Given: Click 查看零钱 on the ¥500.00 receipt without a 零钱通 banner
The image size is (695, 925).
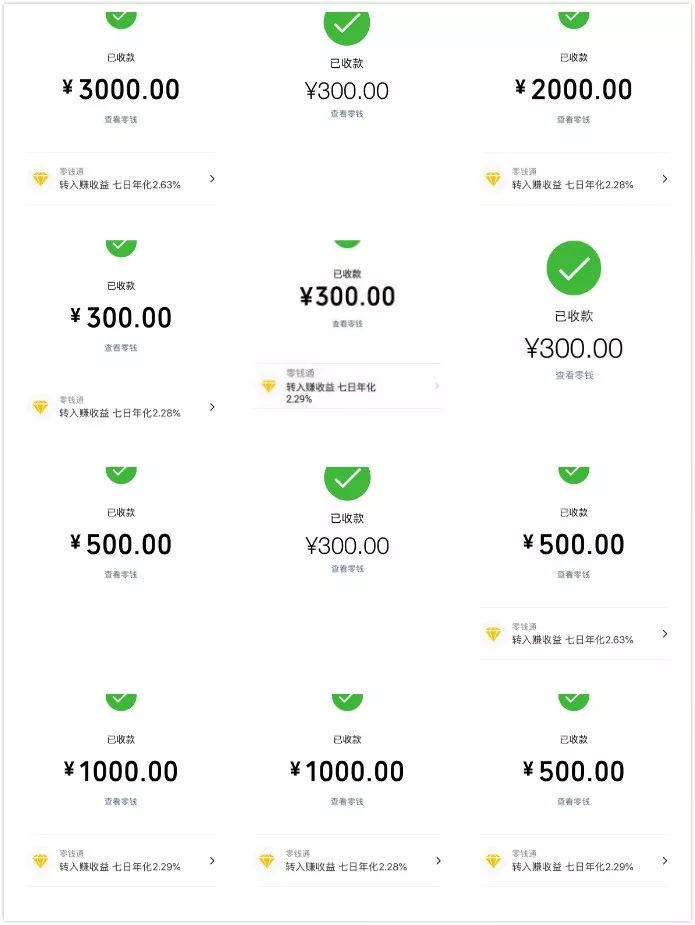Looking at the screenshot, I should pyautogui.click(x=121, y=575).
